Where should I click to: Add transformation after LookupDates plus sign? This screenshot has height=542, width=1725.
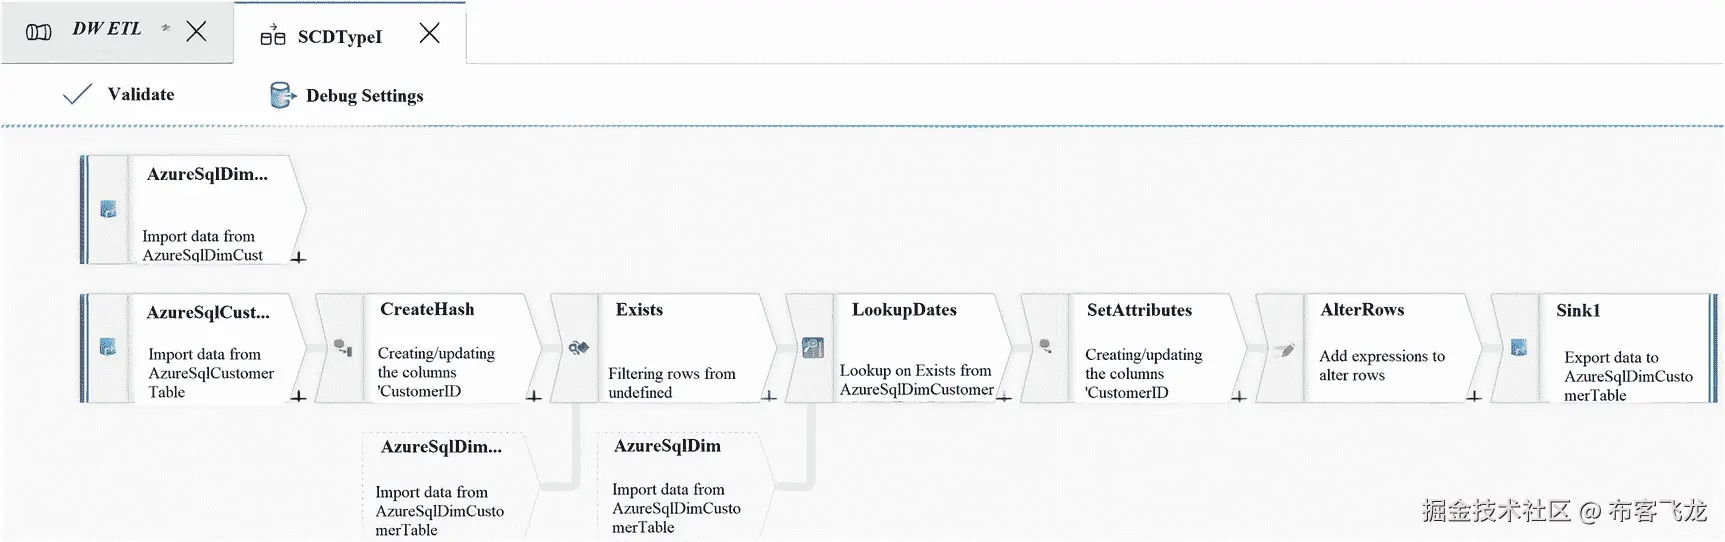click(x=1004, y=397)
